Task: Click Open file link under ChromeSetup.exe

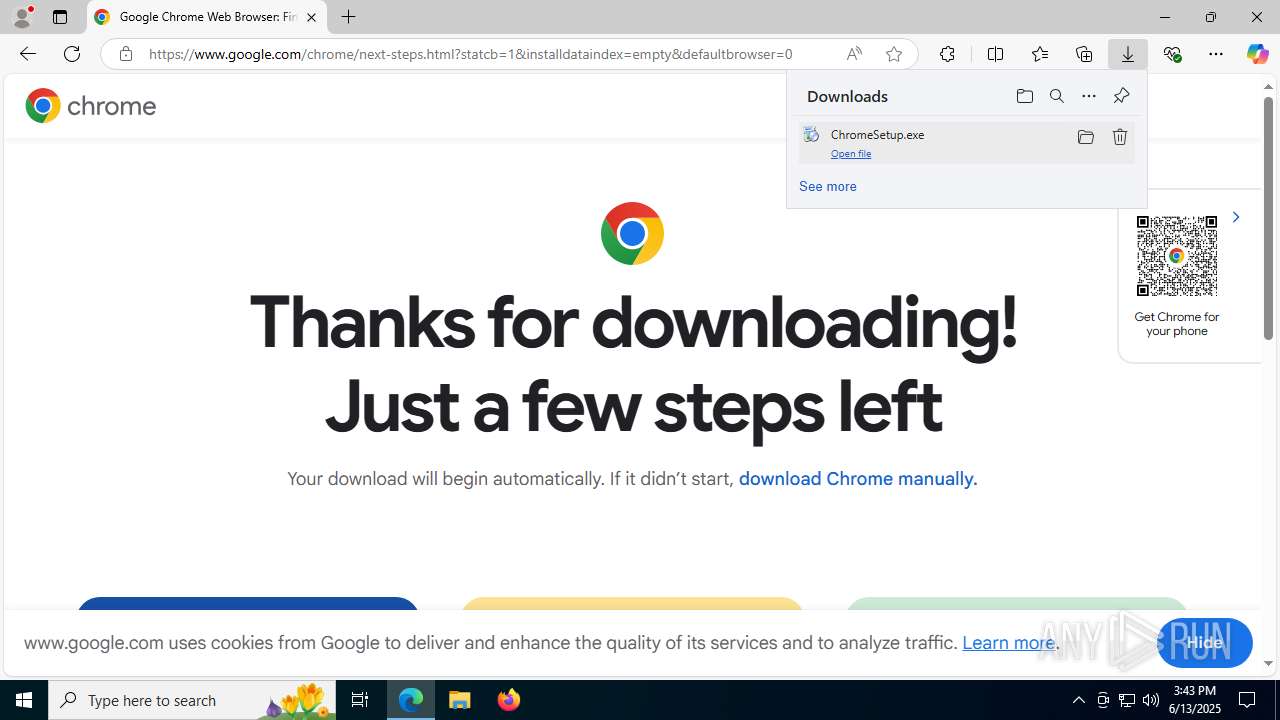Action: tap(851, 154)
